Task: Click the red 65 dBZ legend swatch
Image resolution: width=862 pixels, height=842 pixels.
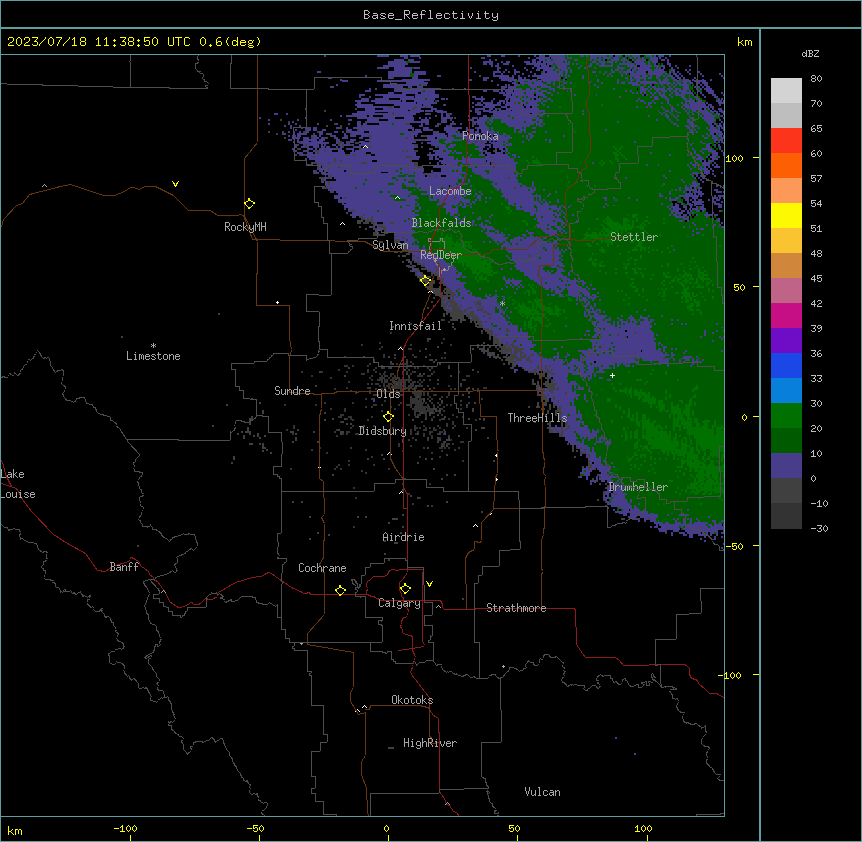Action: [786, 141]
